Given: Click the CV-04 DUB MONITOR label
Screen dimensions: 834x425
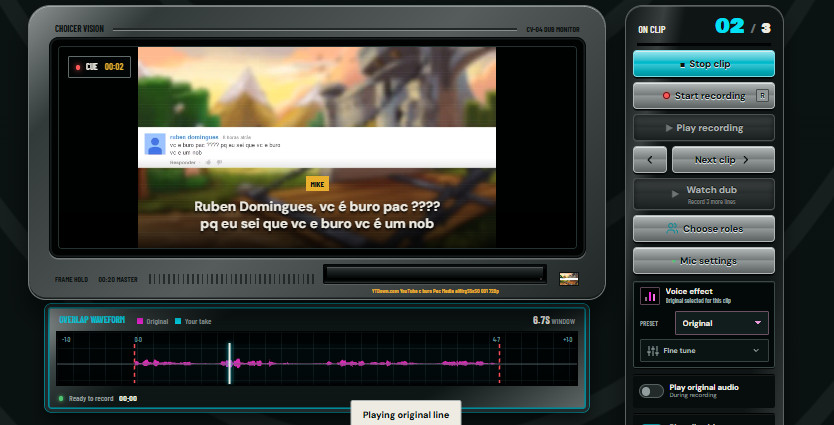Looking at the screenshot, I should point(553,30).
